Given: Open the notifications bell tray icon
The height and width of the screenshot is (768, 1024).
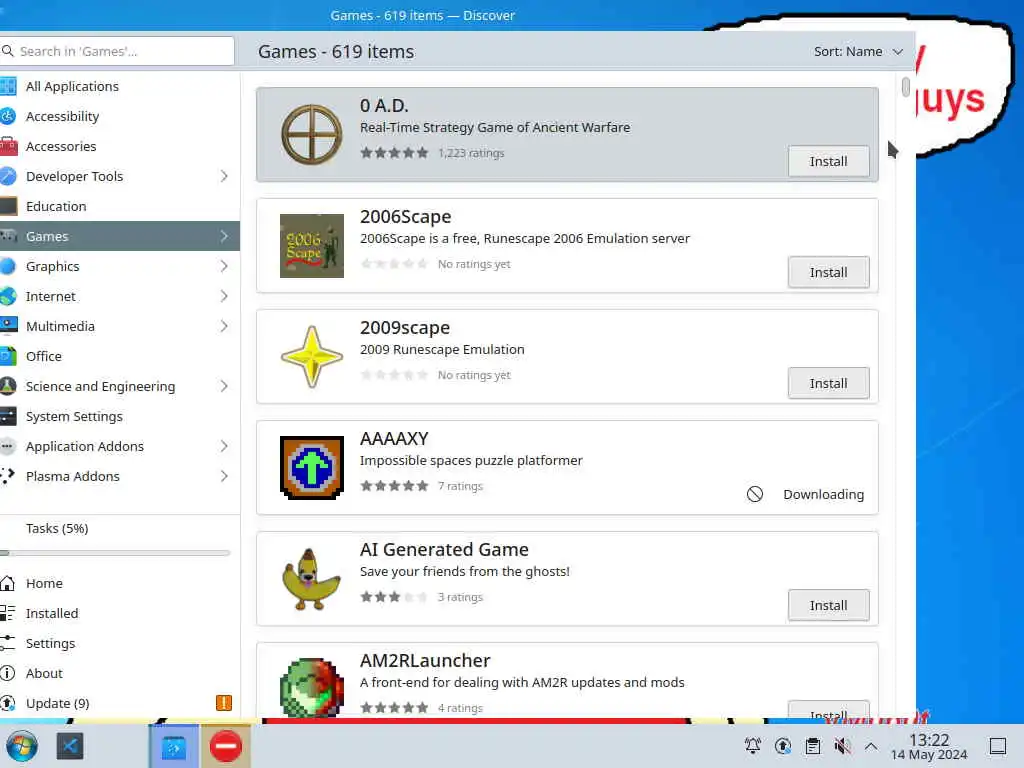Looking at the screenshot, I should [752, 746].
